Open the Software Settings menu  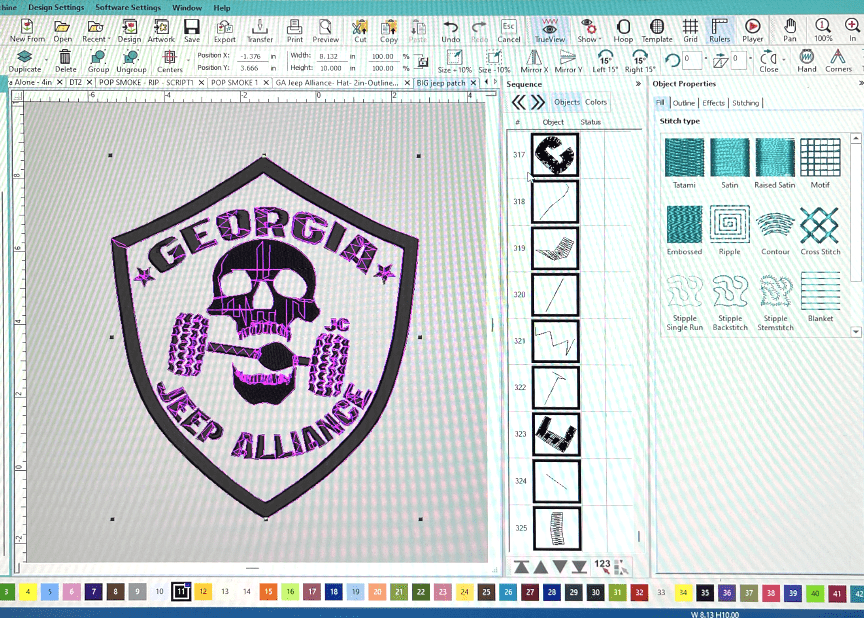[x=128, y=8]
